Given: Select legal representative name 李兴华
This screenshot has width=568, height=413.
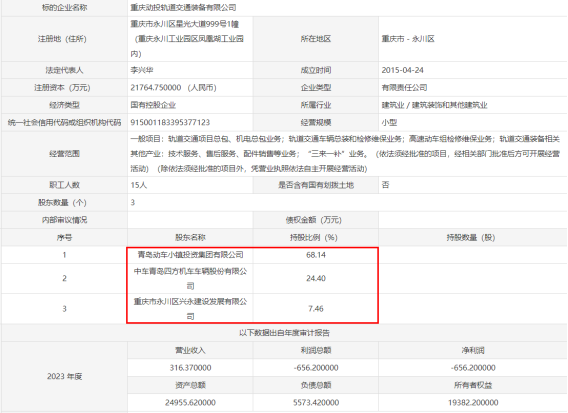Looking at the screenshot, I should tap(142, 70).
